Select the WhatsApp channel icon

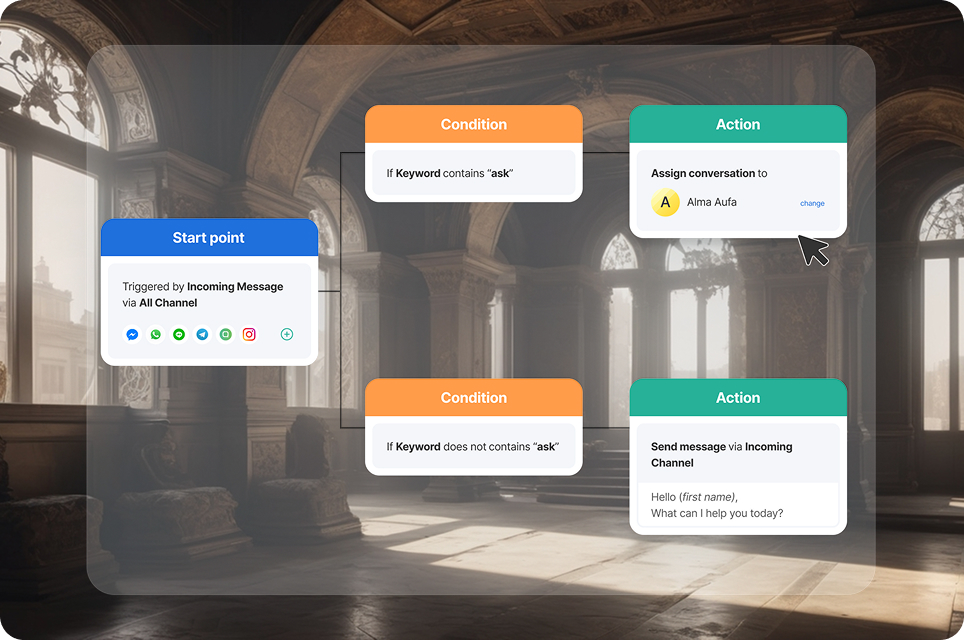(x=156, y=335)
